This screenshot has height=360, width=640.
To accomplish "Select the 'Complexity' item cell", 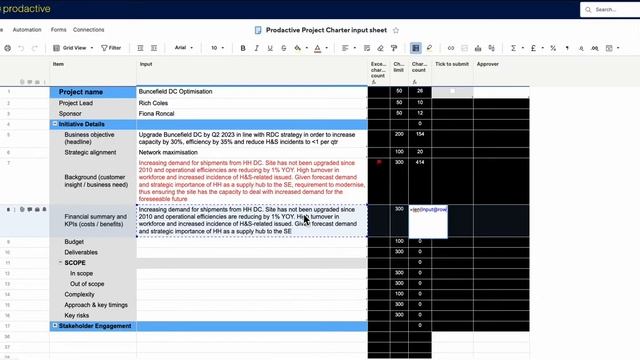I will [93, 294].
